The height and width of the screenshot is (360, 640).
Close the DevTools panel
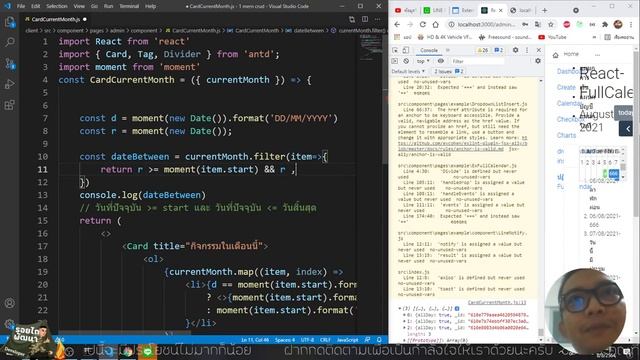click(x=538, y=50)
